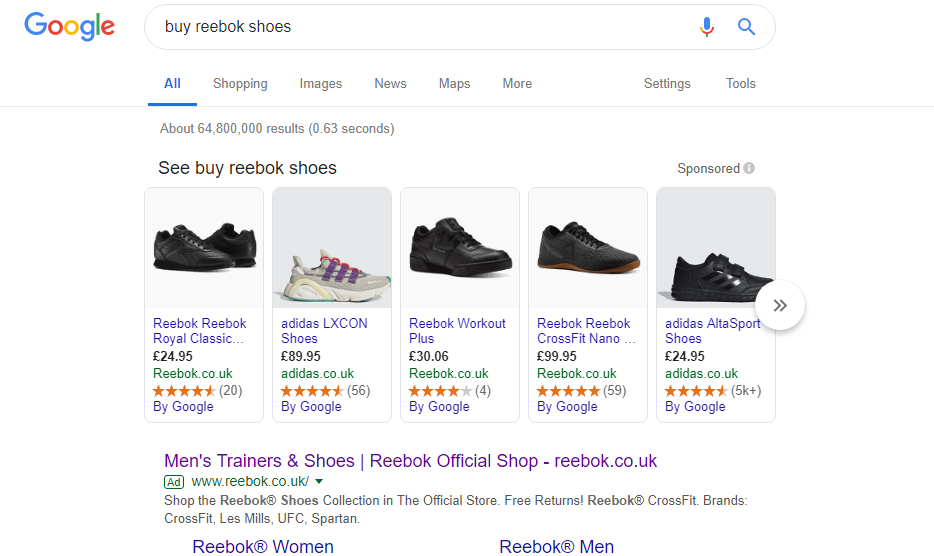The width and height of the screenshot is (934, 556).
Task: Open the adidas LXCON Shoes title link
Action: coord(324,331)
